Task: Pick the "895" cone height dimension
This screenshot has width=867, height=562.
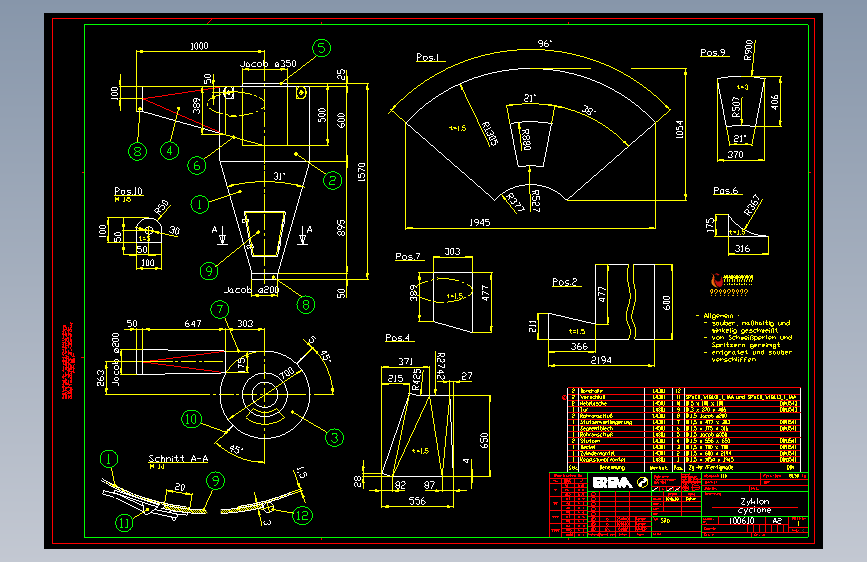Action: point(341,228)
